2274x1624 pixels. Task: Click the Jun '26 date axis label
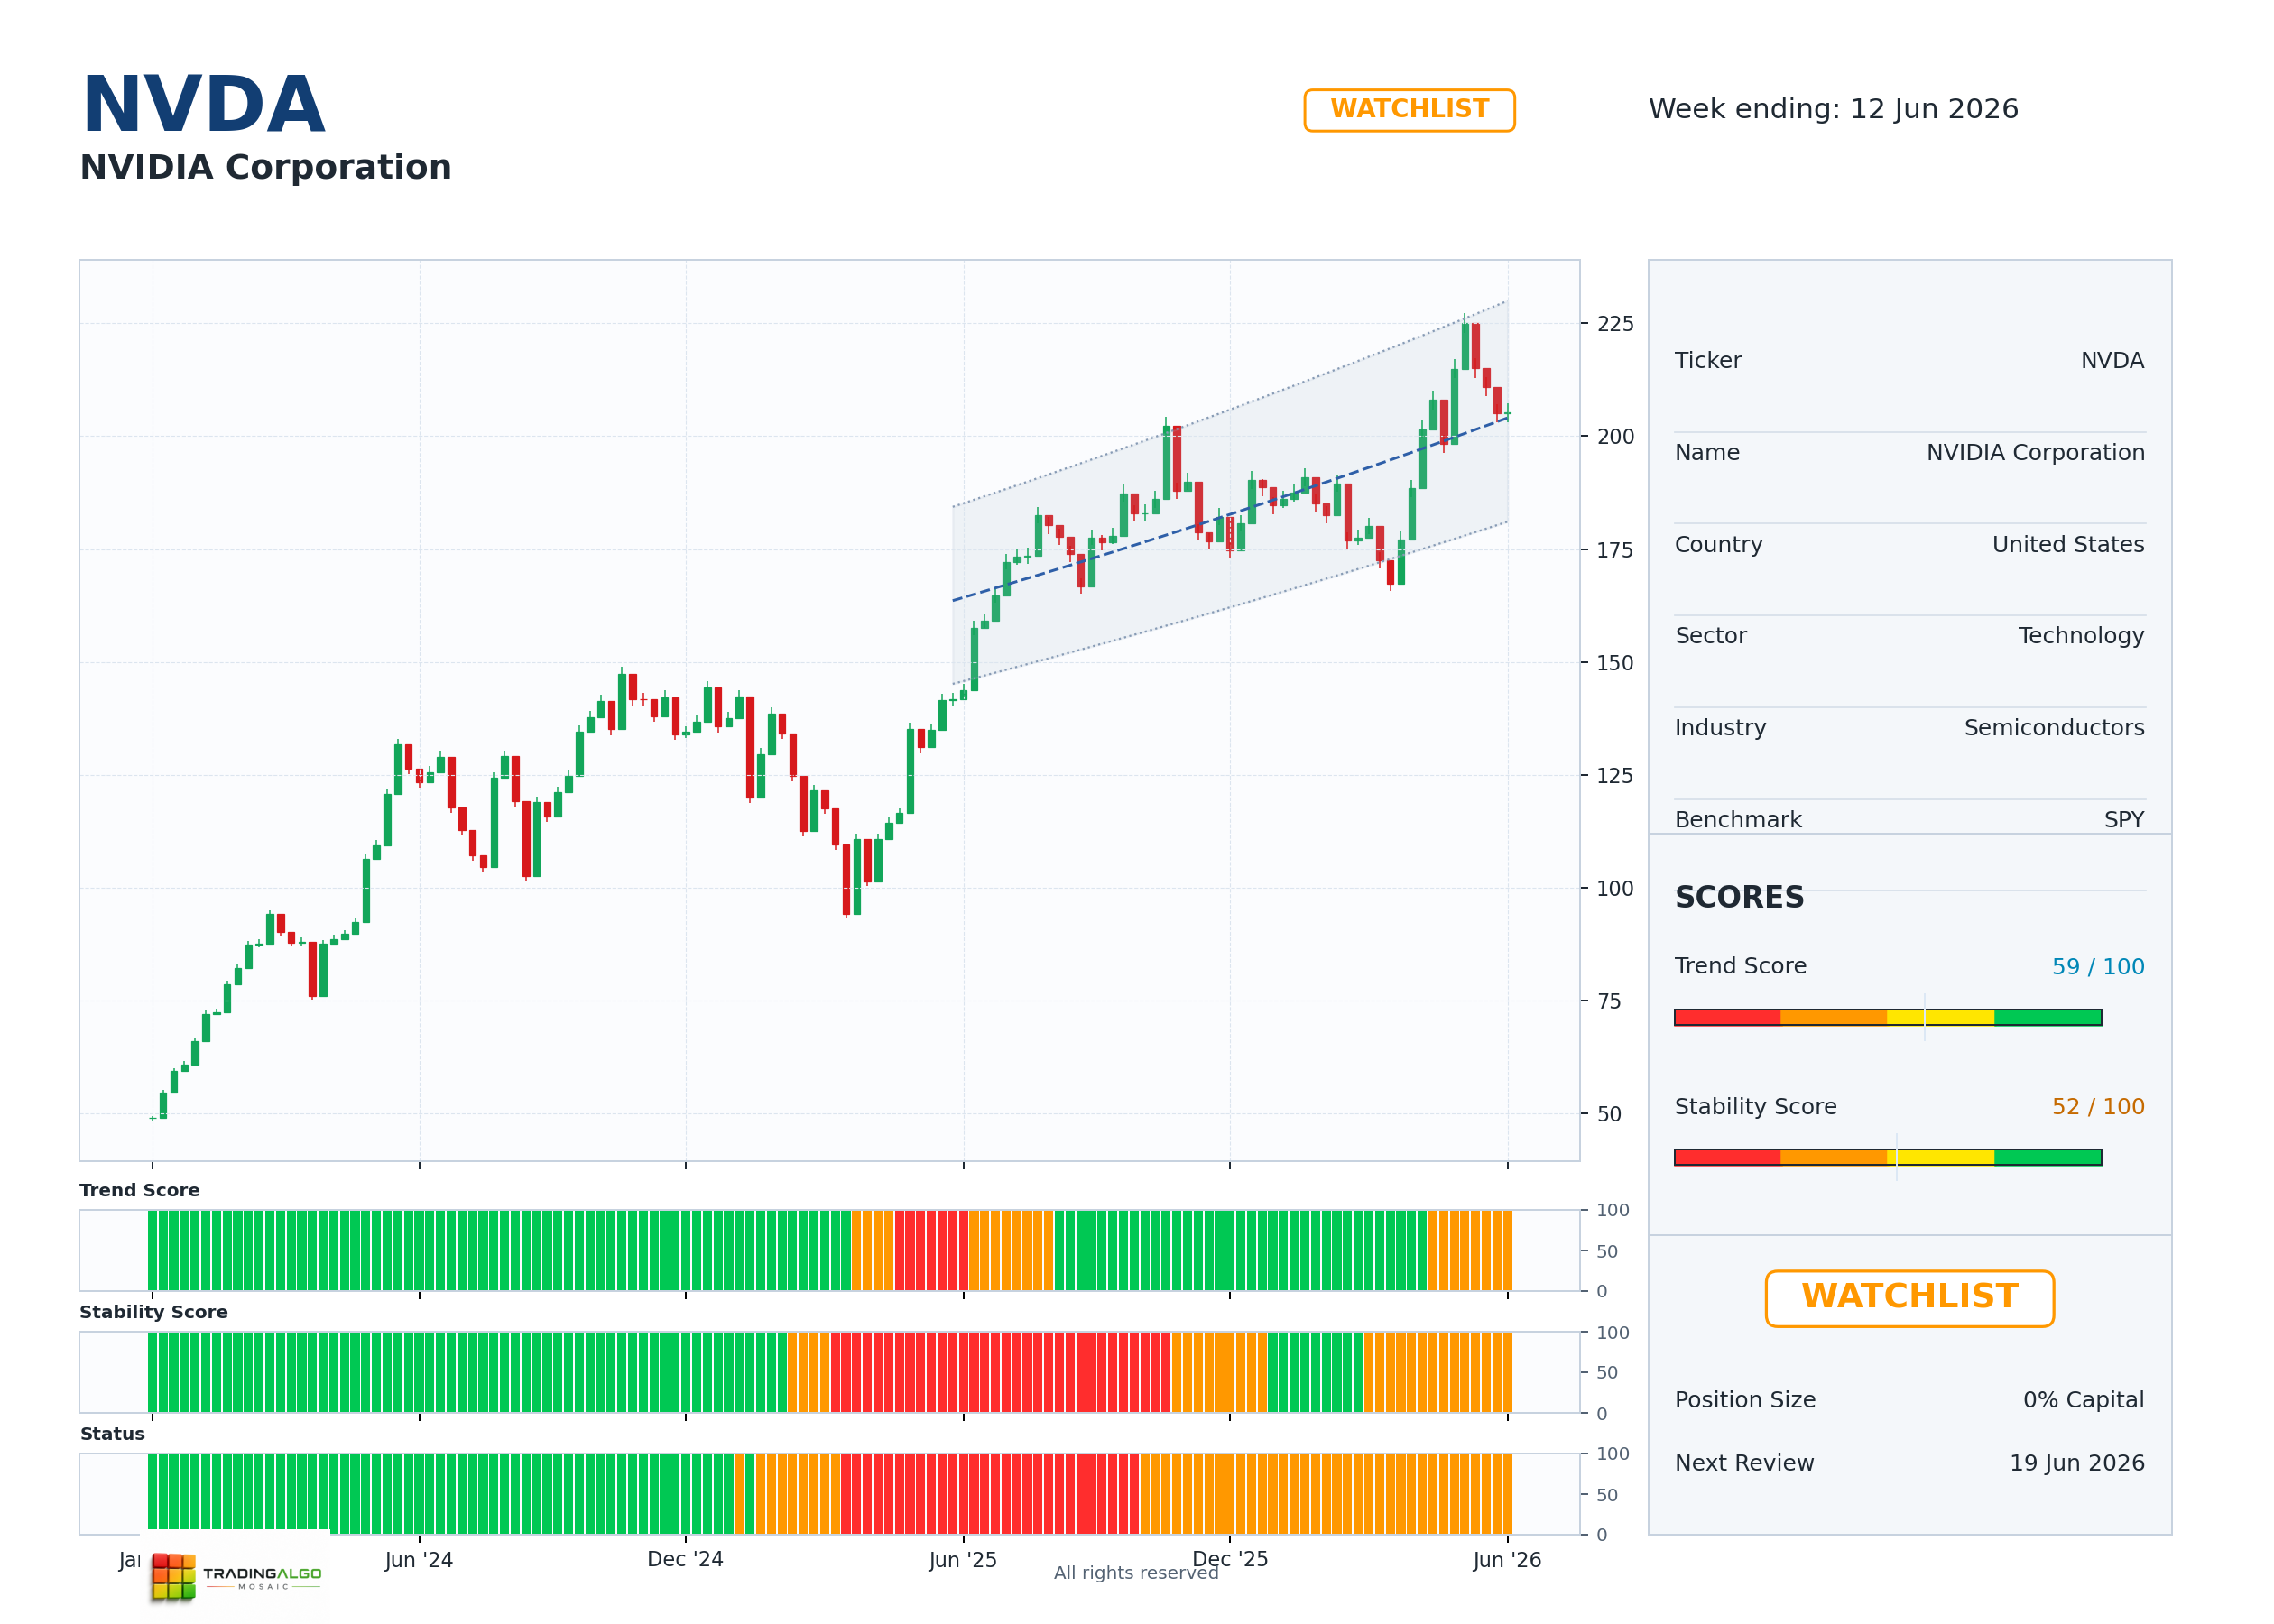(x=1507, y=1560)
